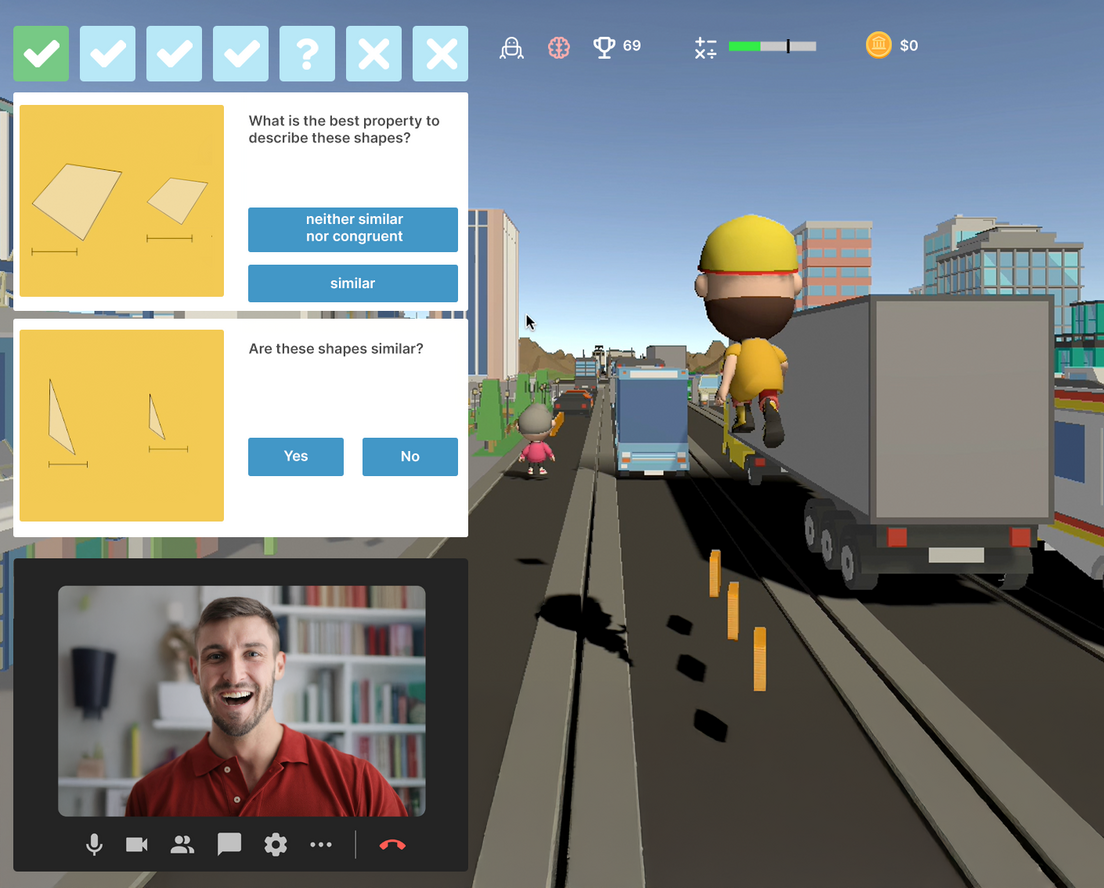Open the call chat panel

point(229,845)
